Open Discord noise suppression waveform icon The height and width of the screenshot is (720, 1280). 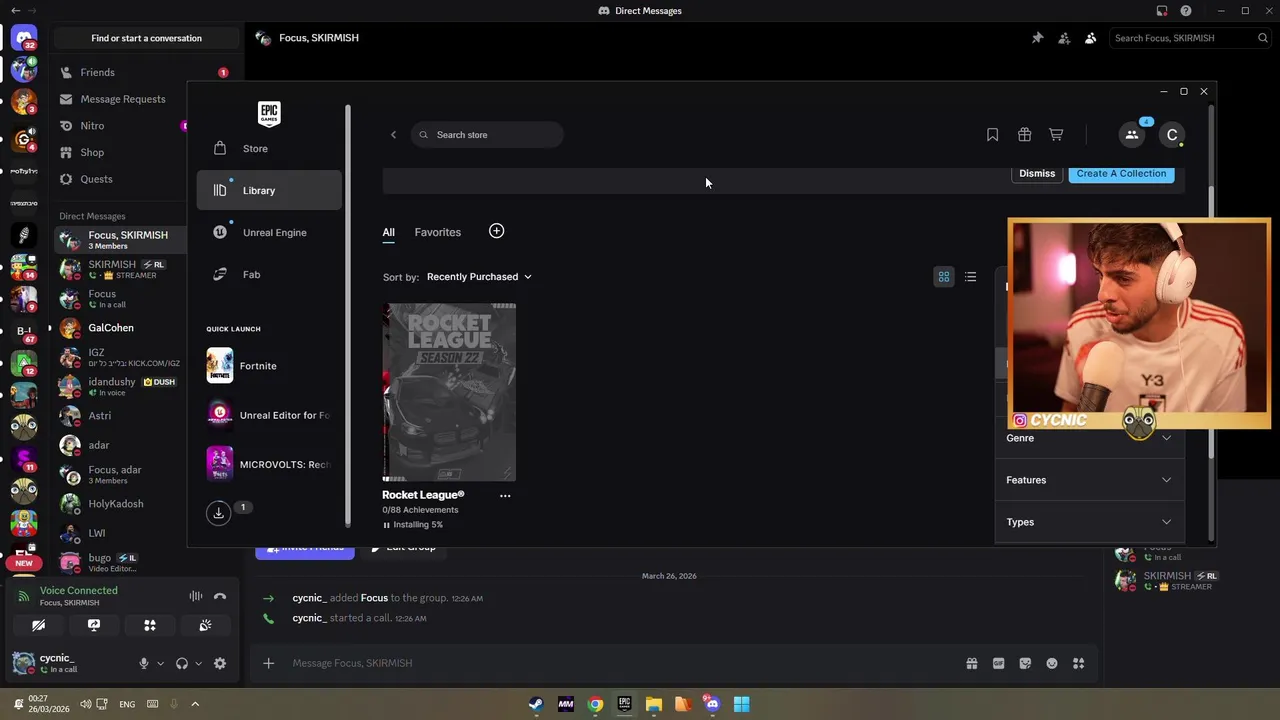click(x=196, y=596)
